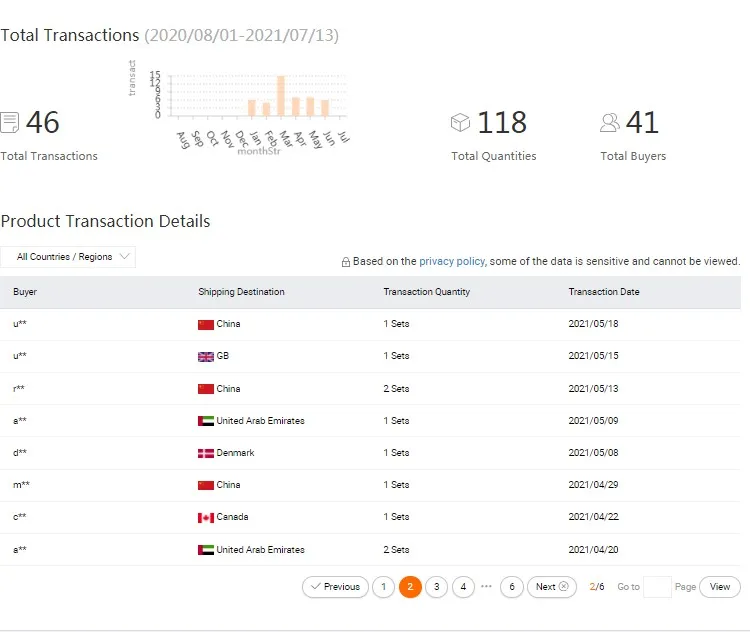Click the Denmark flag icon
This screenshot has height=632, width=750.
point(206,453)
